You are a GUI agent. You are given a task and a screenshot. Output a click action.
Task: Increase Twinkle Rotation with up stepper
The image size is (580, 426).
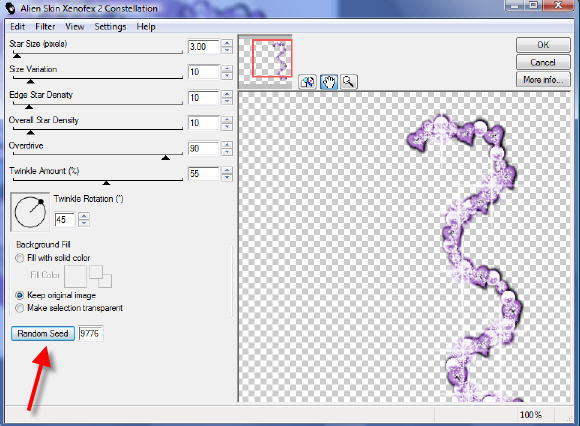pos(84,216)
